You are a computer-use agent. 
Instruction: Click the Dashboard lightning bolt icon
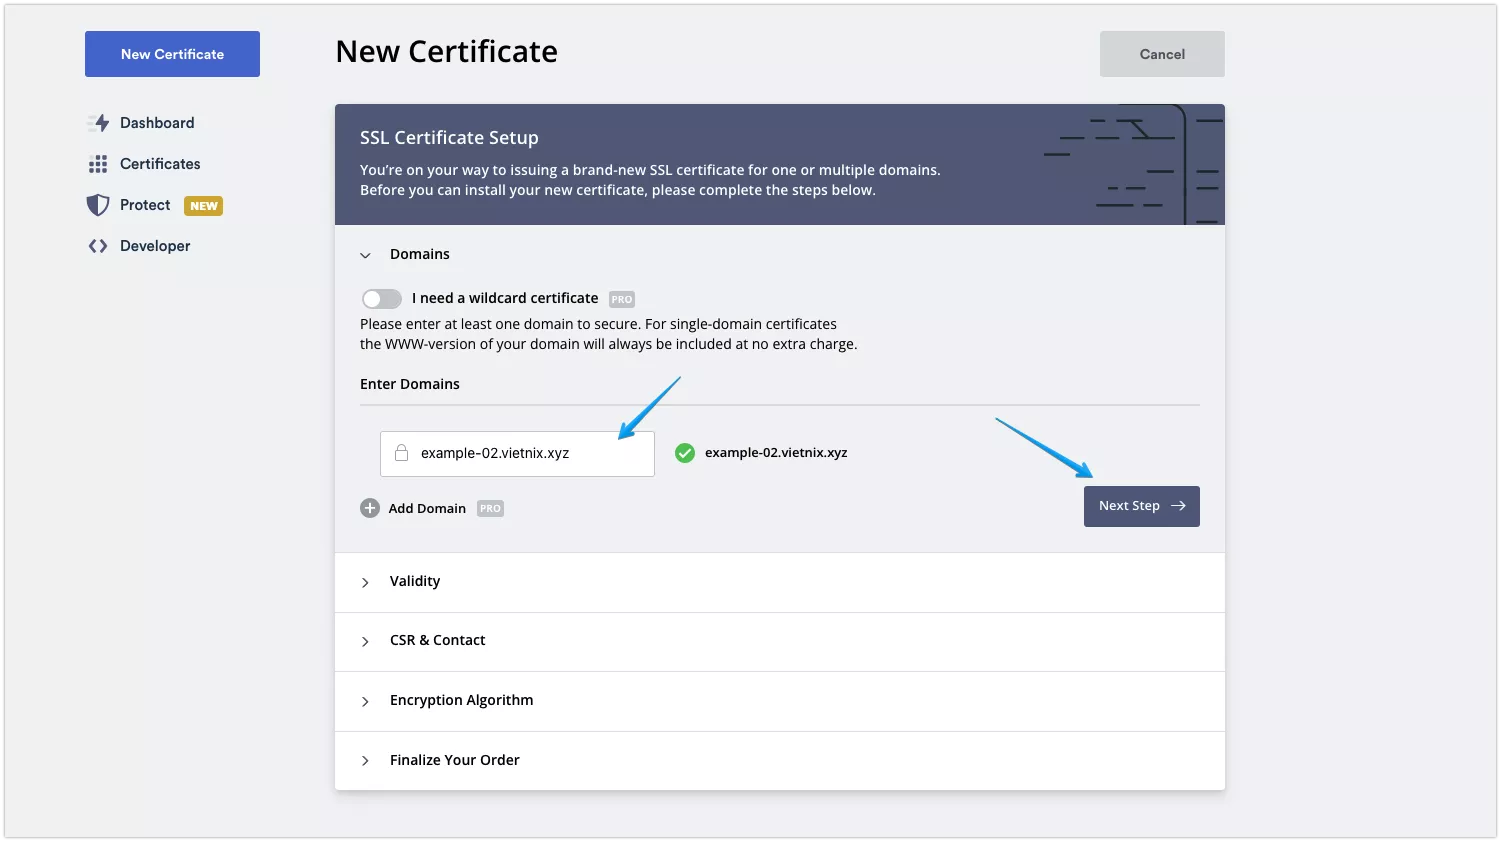pos(99,122)
